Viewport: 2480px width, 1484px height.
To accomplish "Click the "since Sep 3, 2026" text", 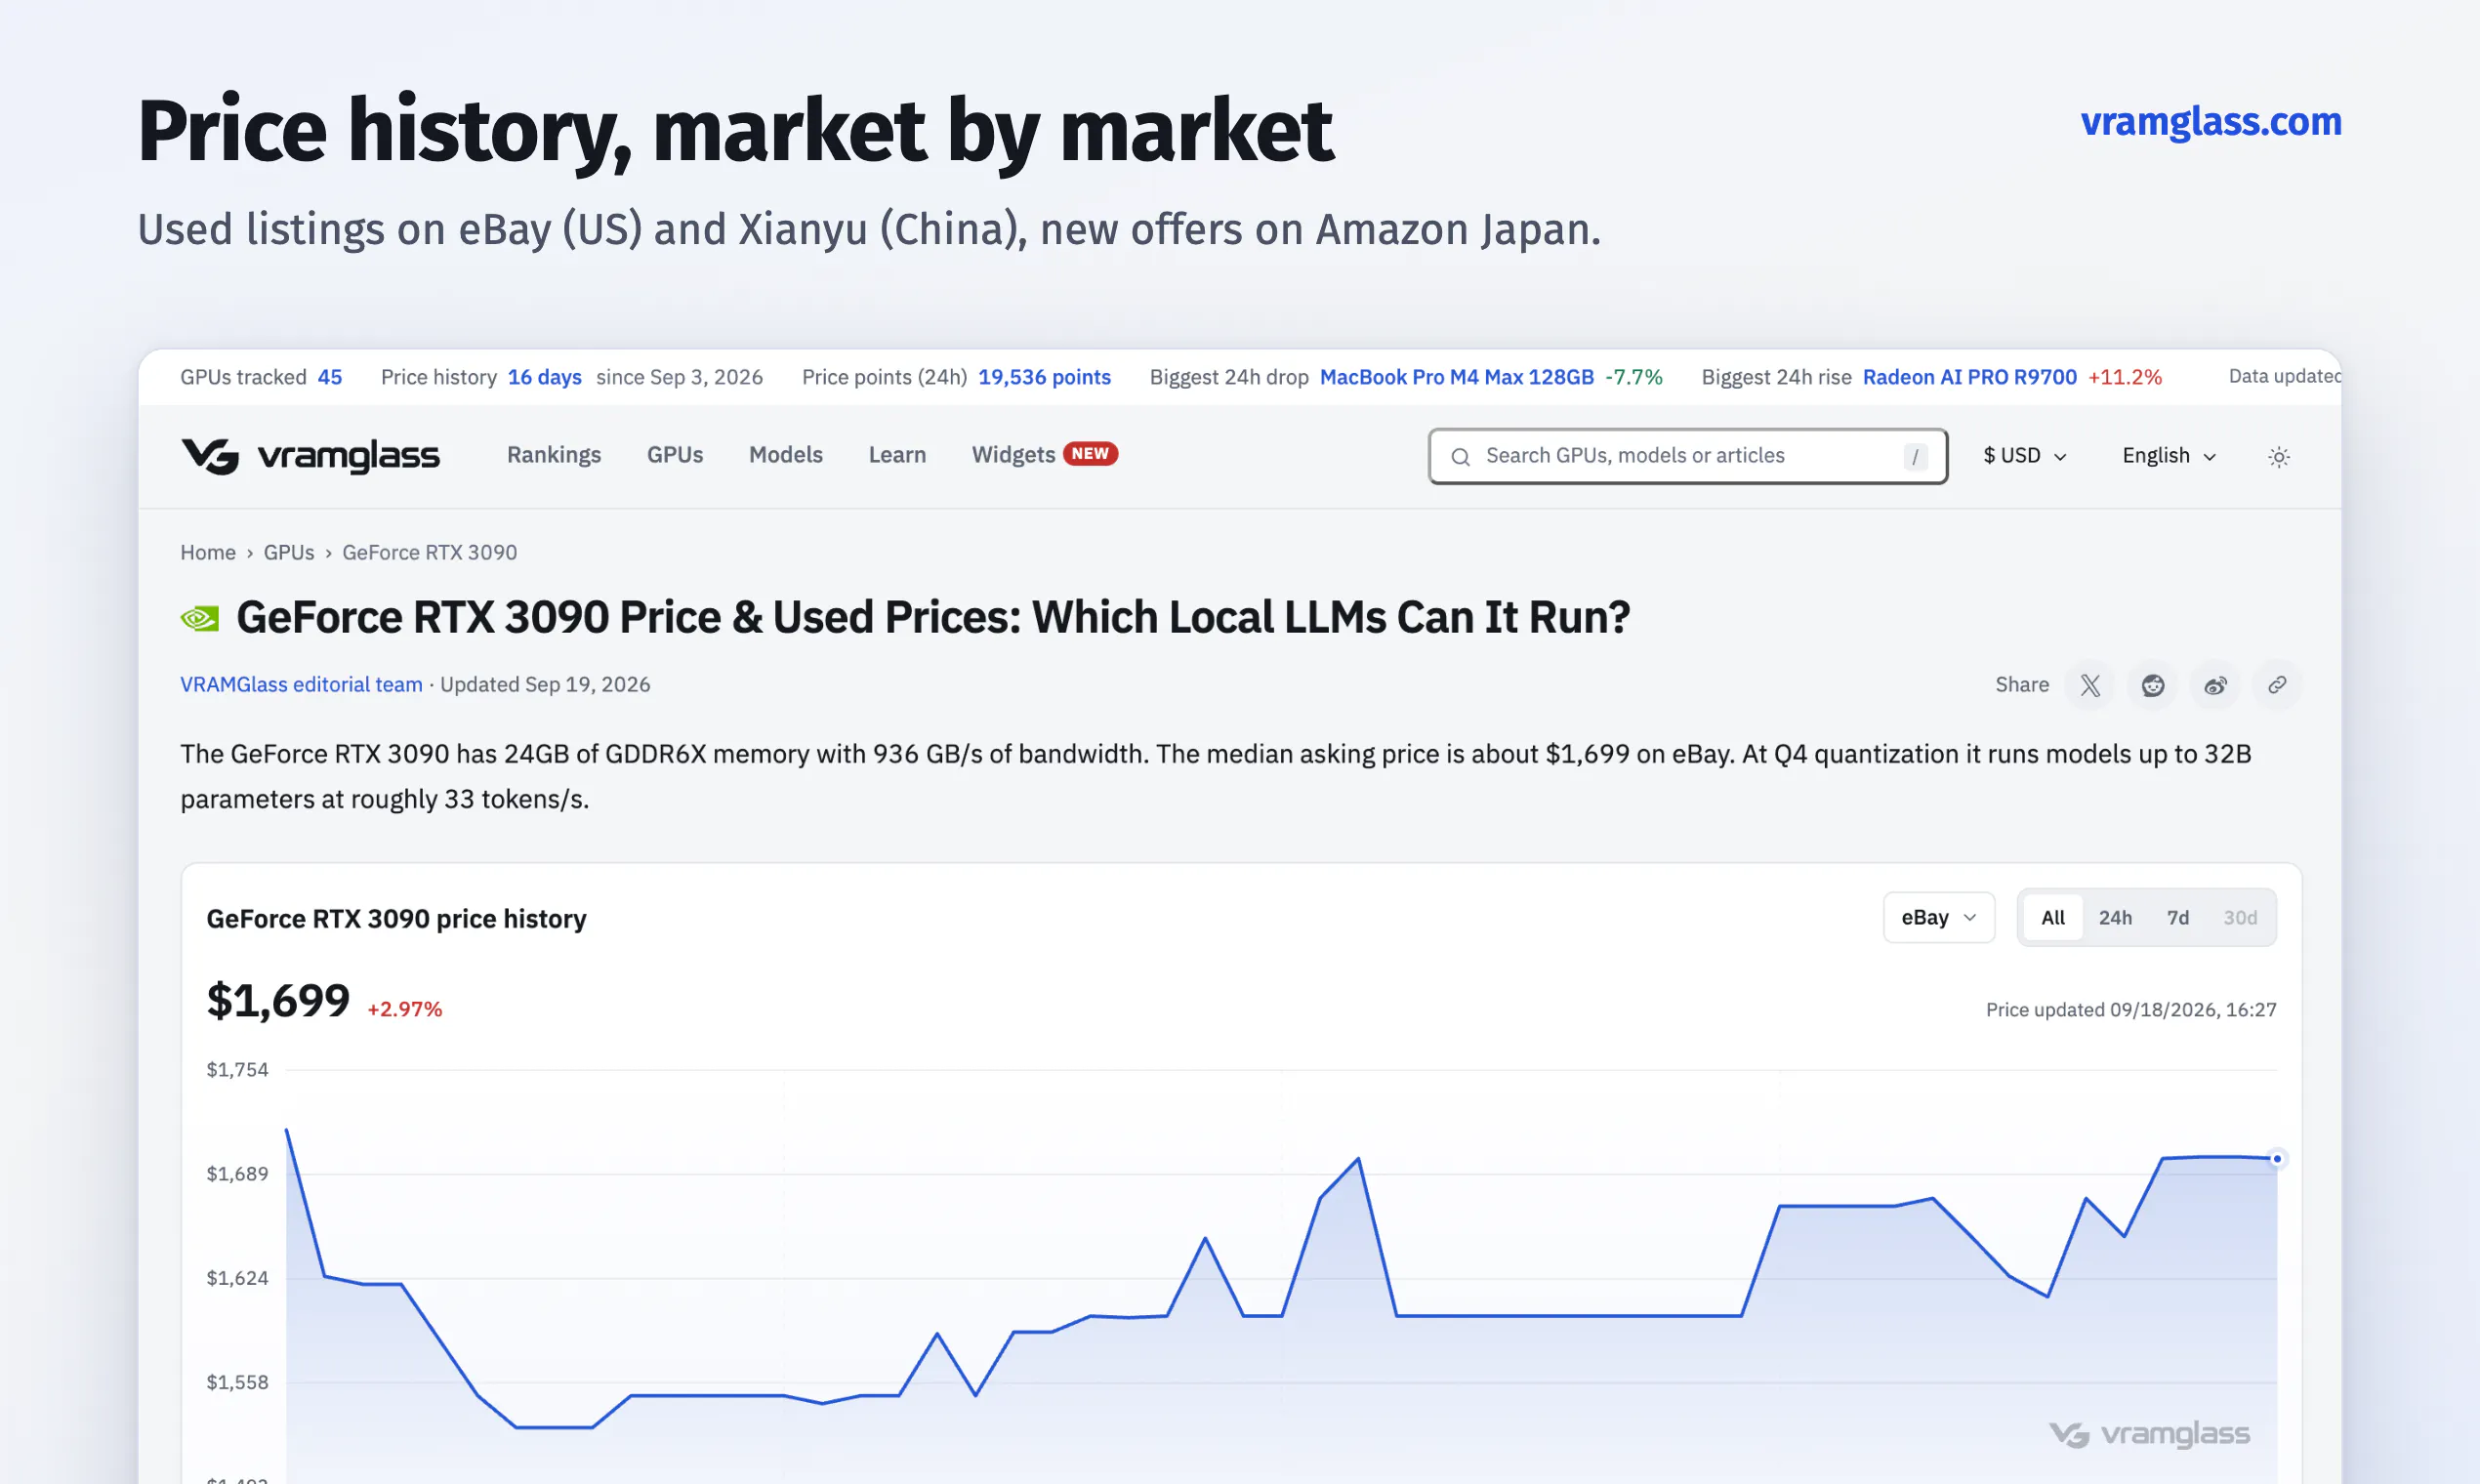I will (x=680, y=377).
